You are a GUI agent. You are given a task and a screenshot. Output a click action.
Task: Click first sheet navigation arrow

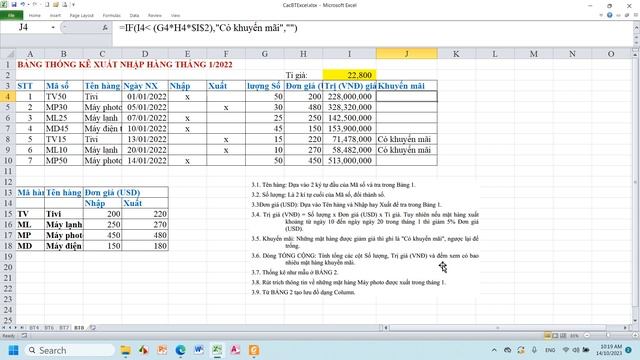click(x=4, y=327)
